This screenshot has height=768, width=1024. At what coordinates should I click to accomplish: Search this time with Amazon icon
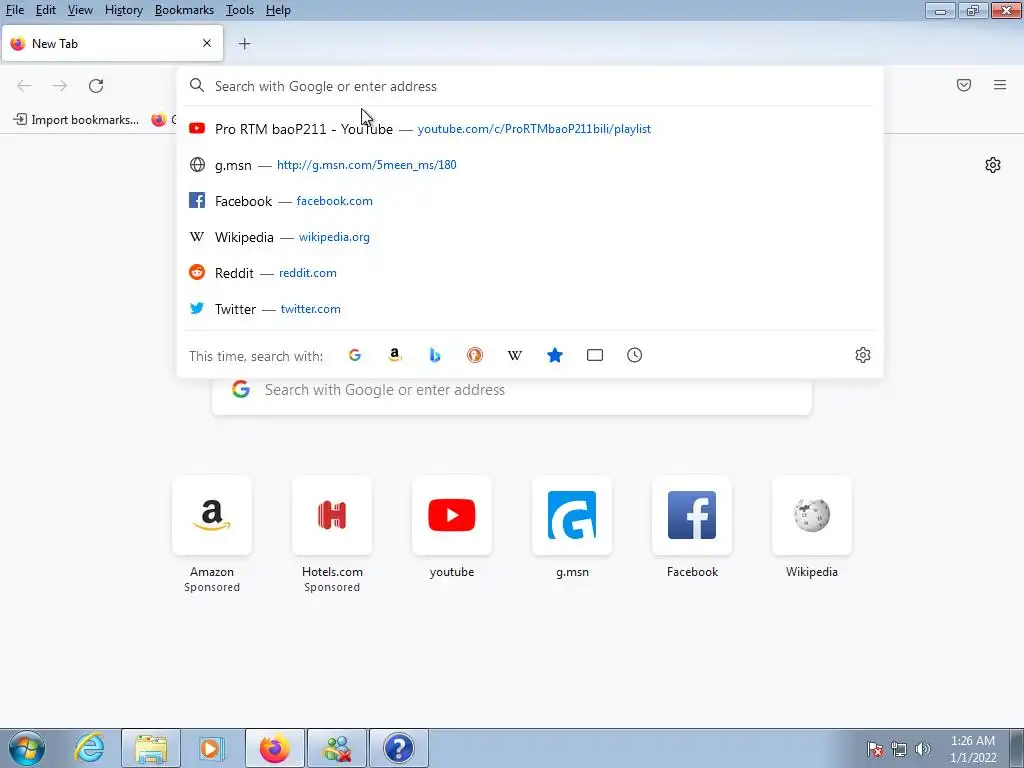394,355
